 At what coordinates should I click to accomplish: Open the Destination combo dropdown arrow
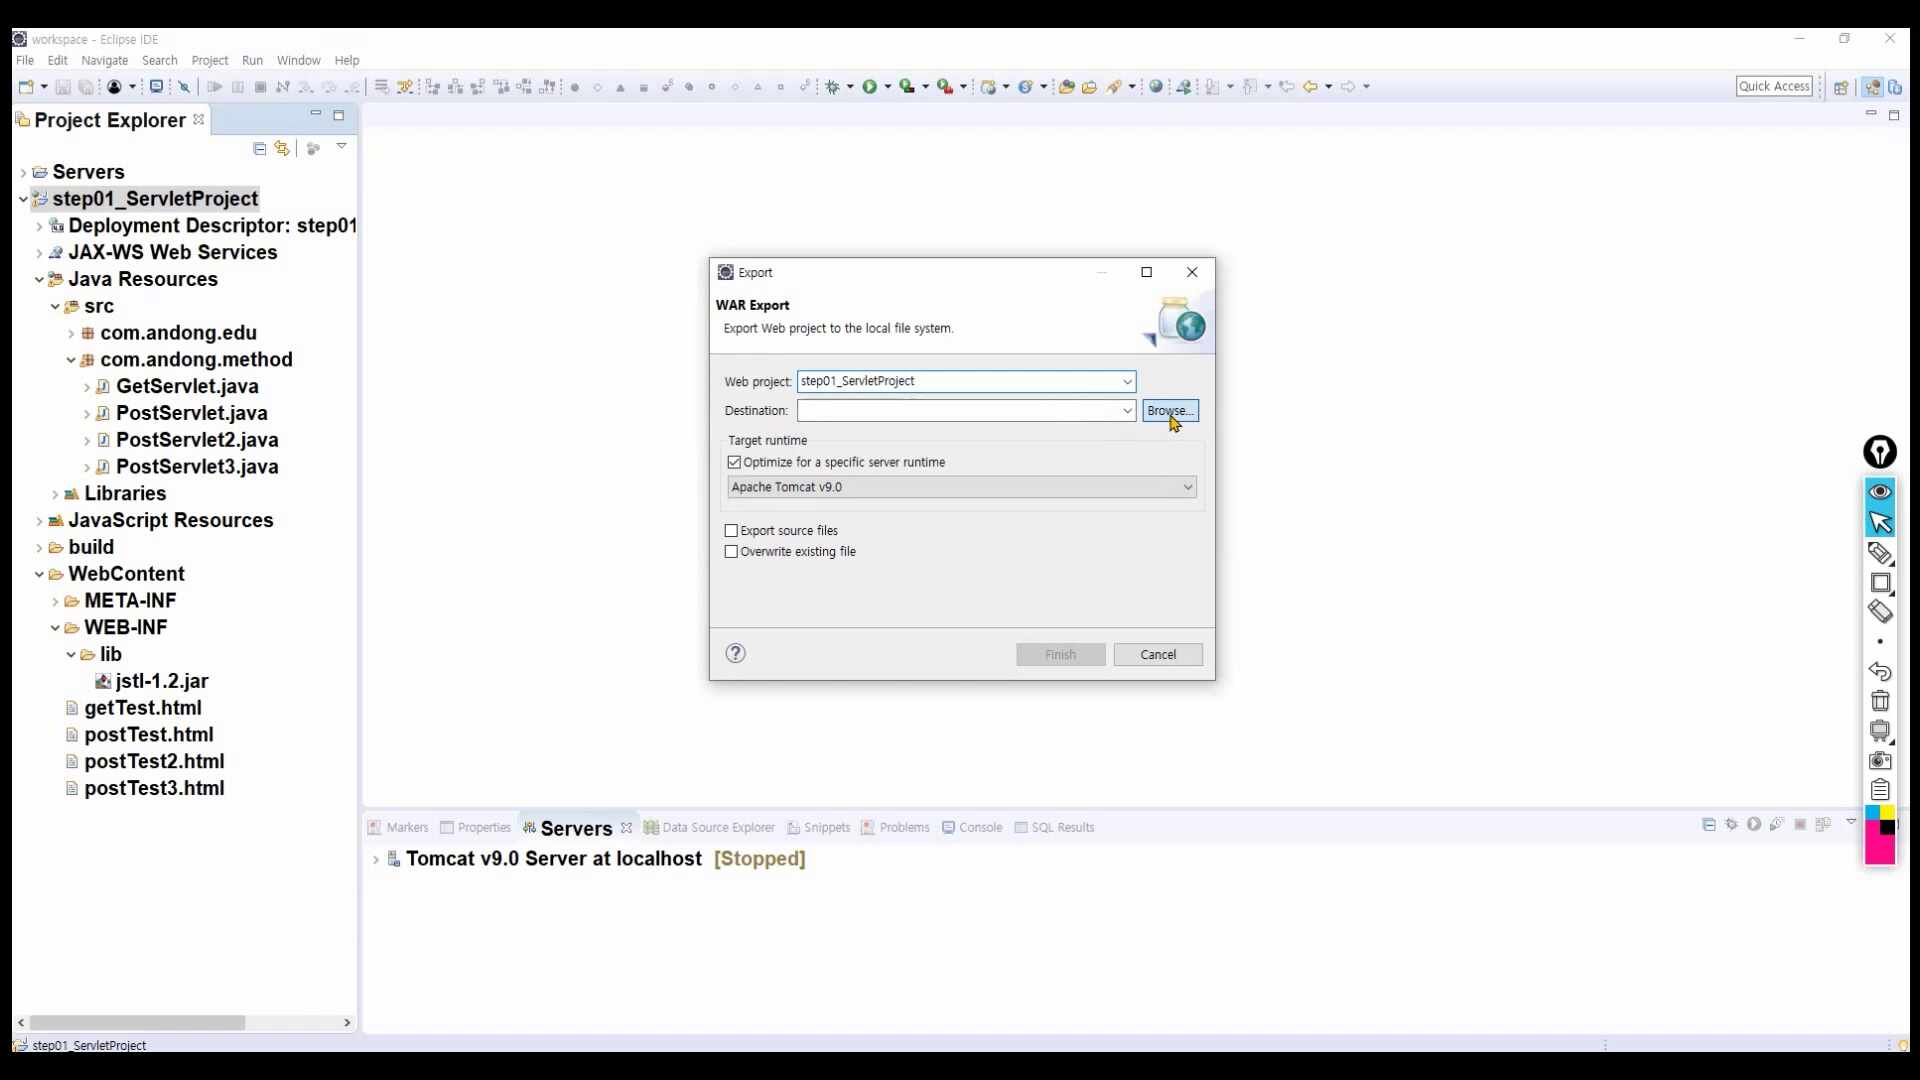1127,411
